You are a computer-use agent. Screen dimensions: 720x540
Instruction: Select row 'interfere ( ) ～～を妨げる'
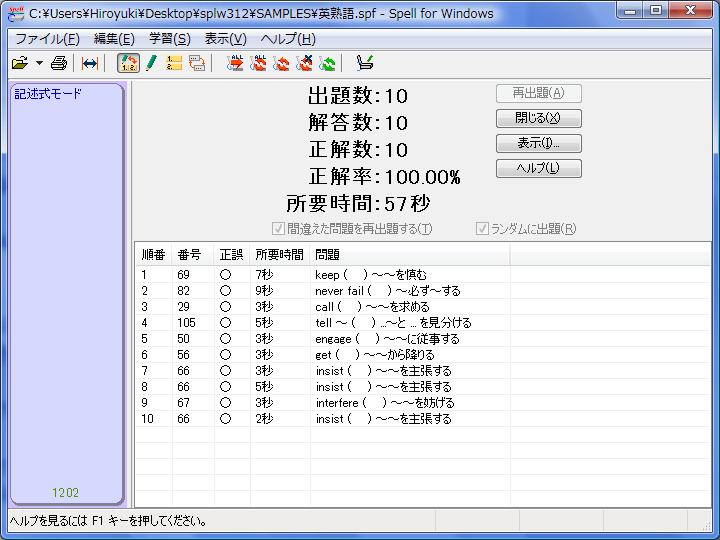tap(422, 403)
